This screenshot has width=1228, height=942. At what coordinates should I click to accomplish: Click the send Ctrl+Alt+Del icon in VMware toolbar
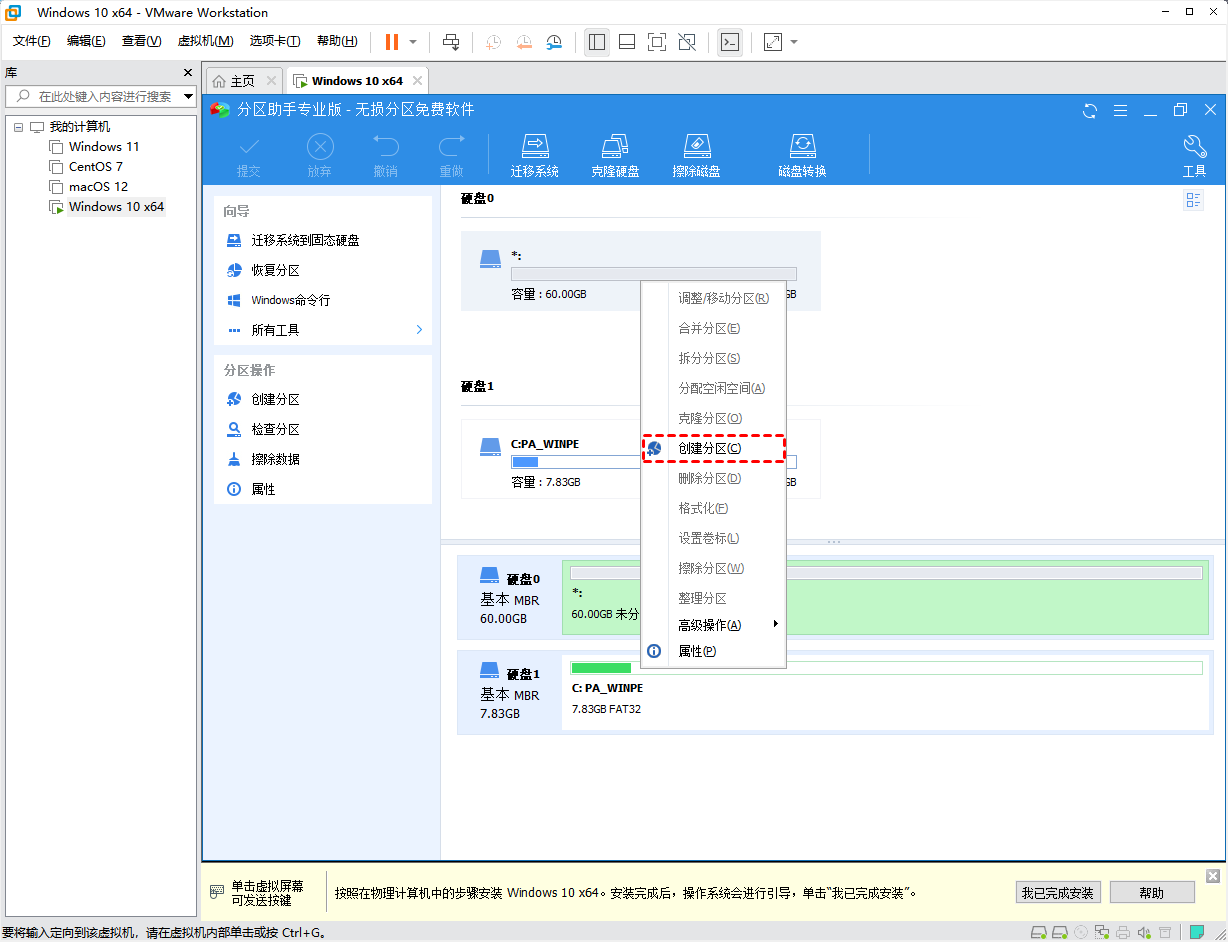click(451, 42)
